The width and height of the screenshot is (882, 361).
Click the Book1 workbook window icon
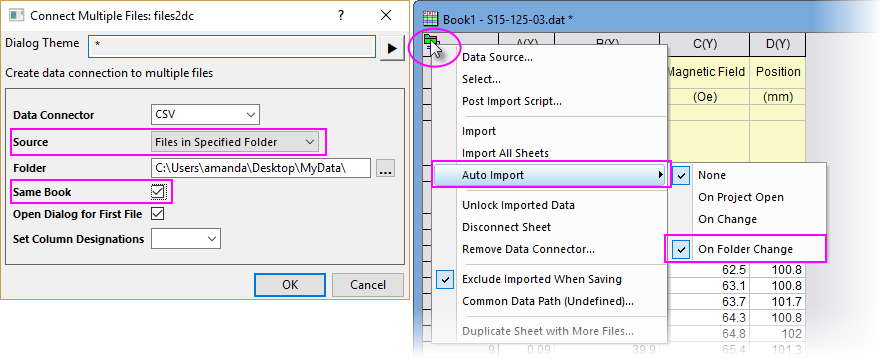430,19
